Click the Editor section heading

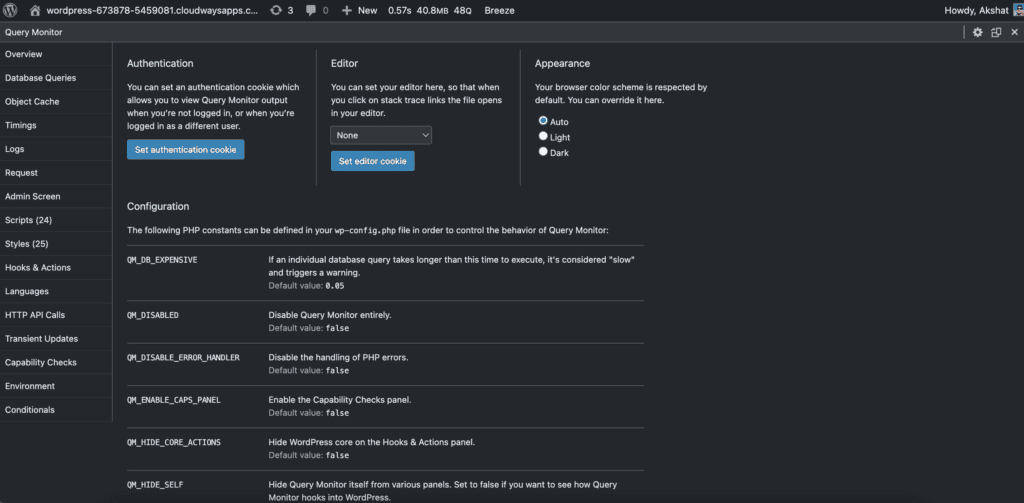(x=344, y=64)
